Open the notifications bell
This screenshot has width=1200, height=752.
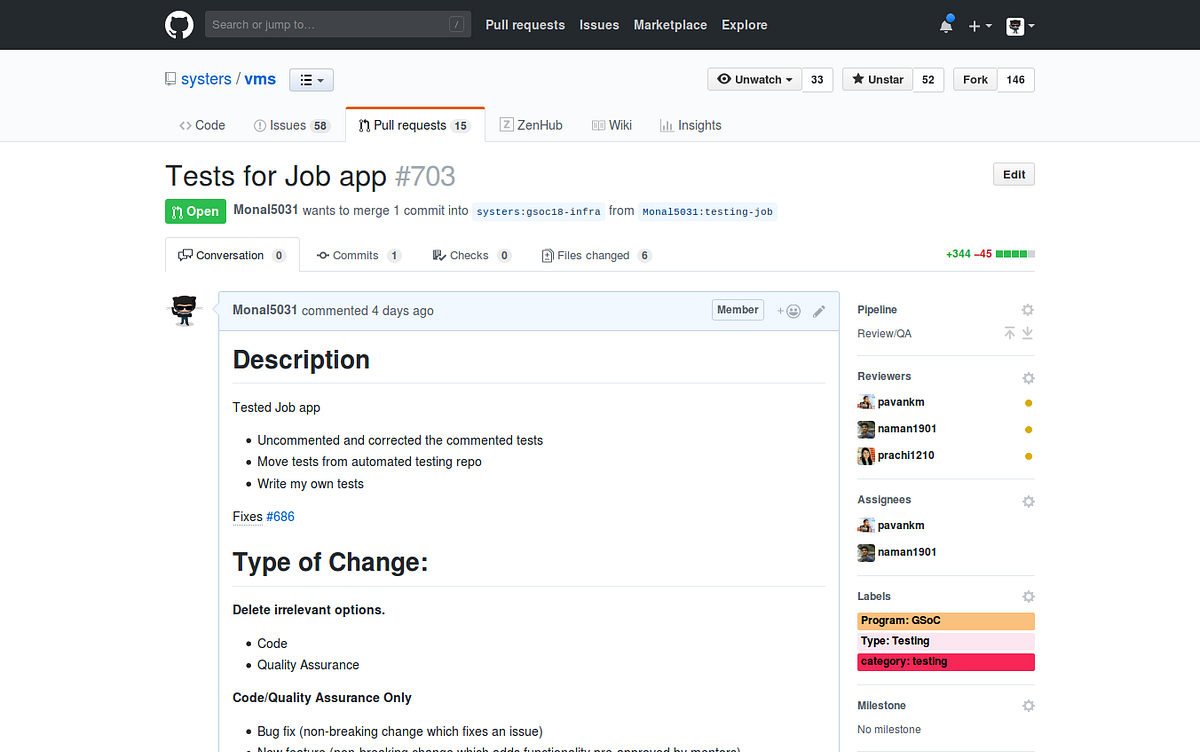946,26
